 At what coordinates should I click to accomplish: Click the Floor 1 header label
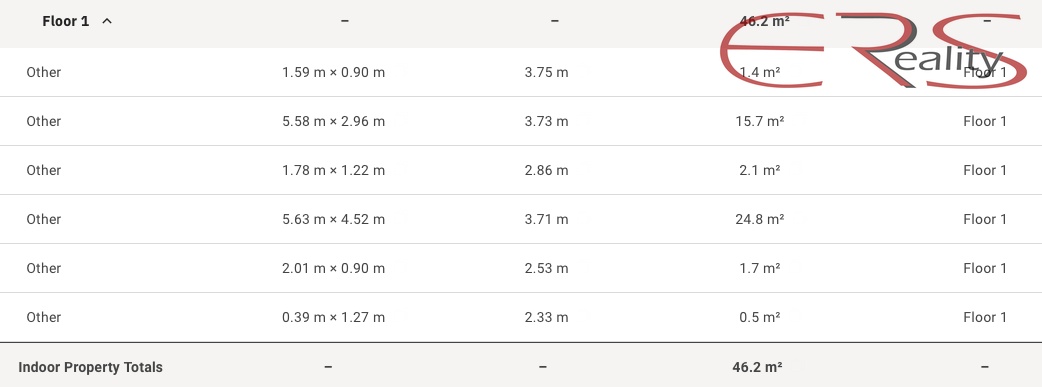click(65, 21)
